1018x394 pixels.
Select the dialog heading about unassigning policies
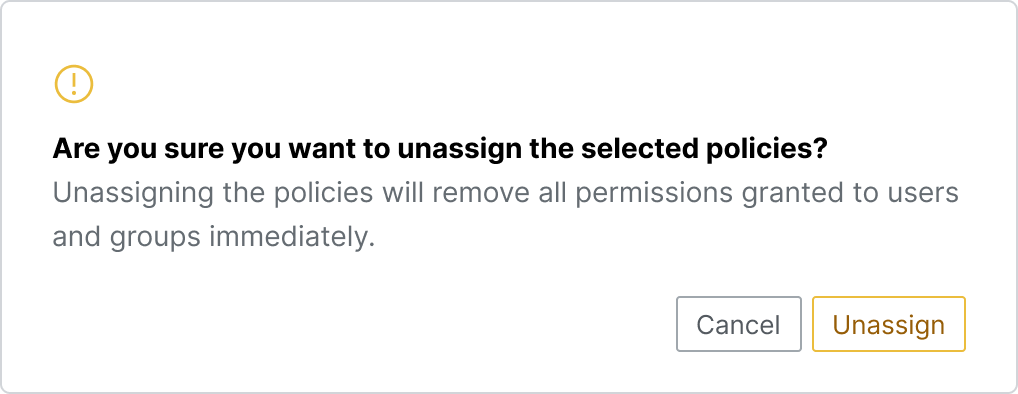point(440,149)
